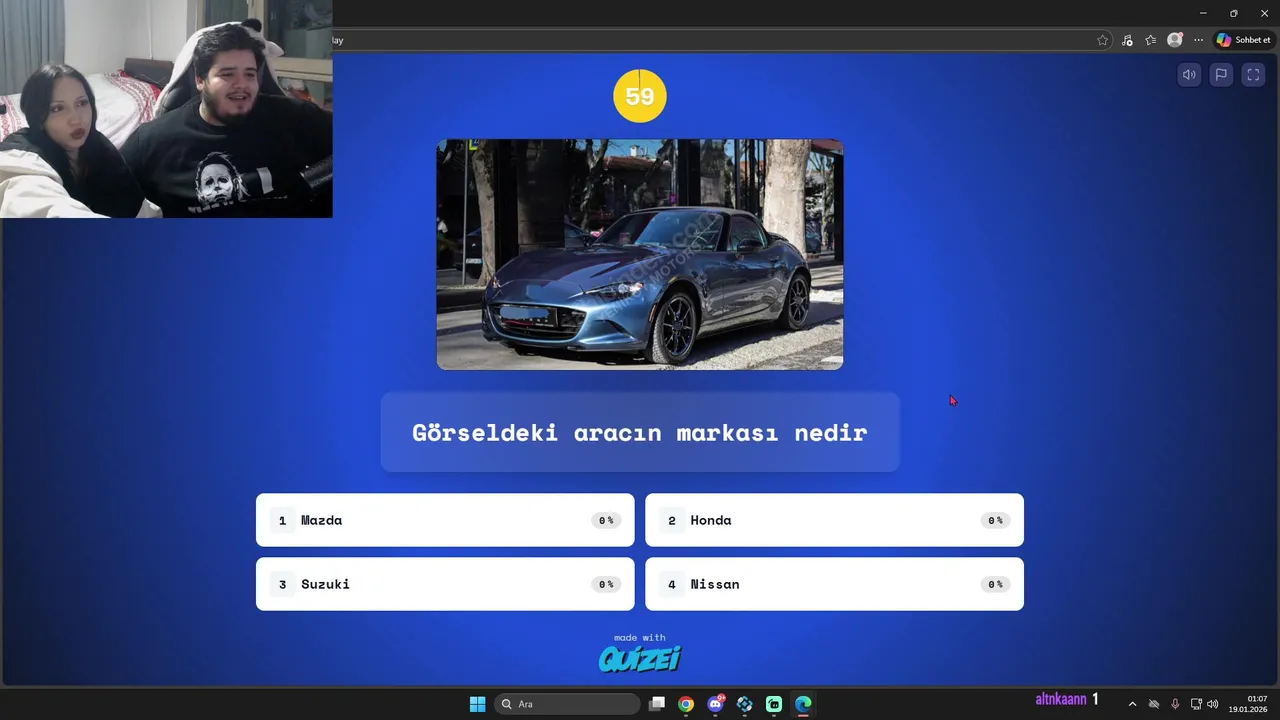Image resolution: width=1280 pixels, height=720 pixels.
Task: Click the yellow 59 countdown timer
Action: [640, 96]
